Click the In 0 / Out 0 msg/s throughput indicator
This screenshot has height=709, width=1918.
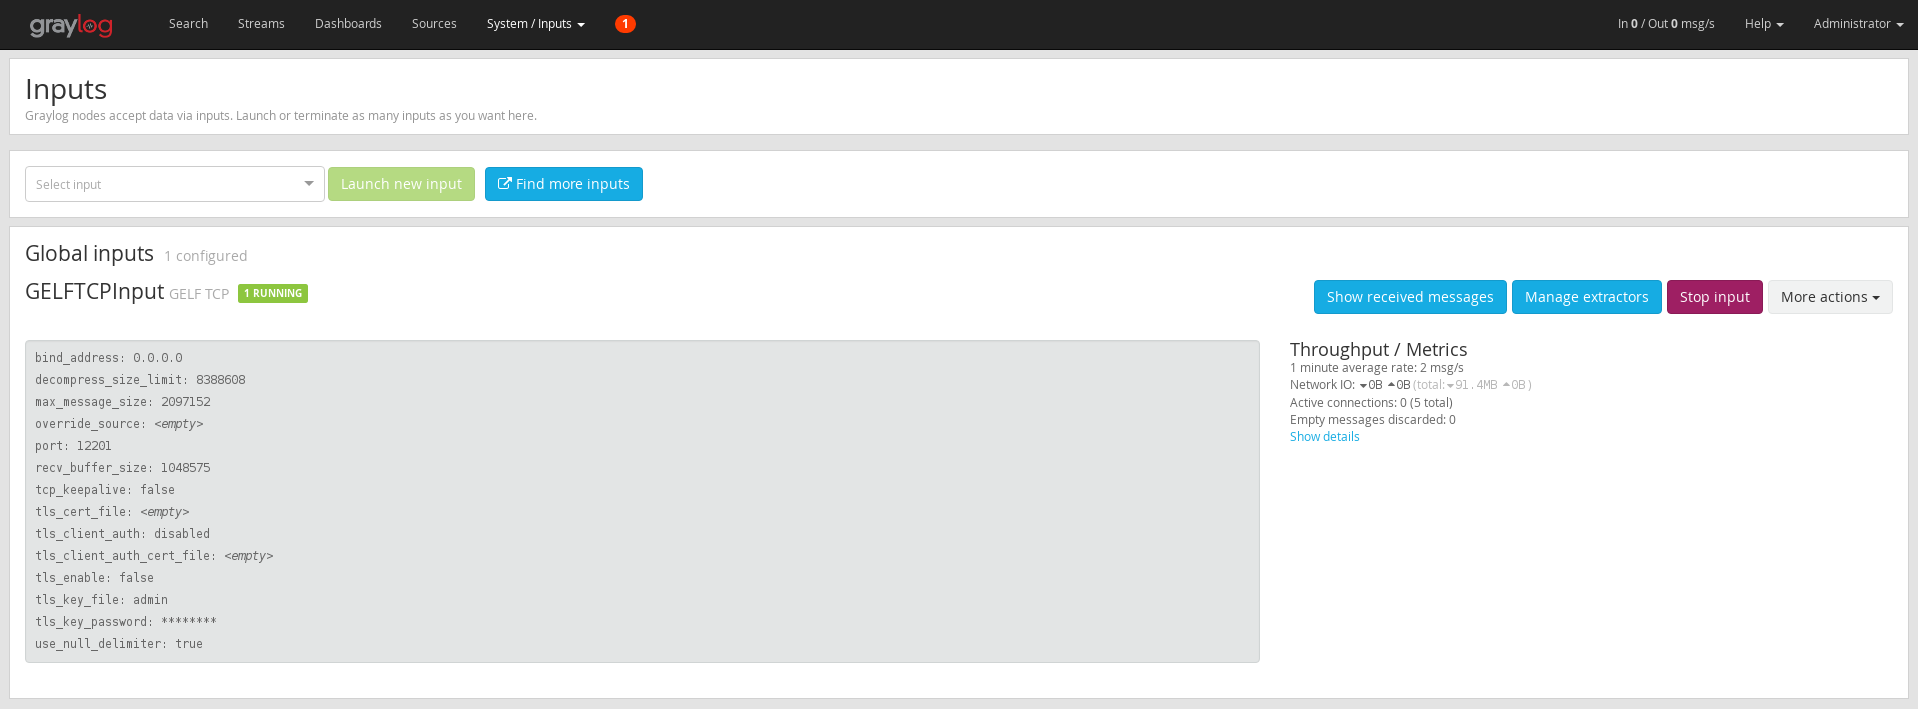tap(1666, 24)
